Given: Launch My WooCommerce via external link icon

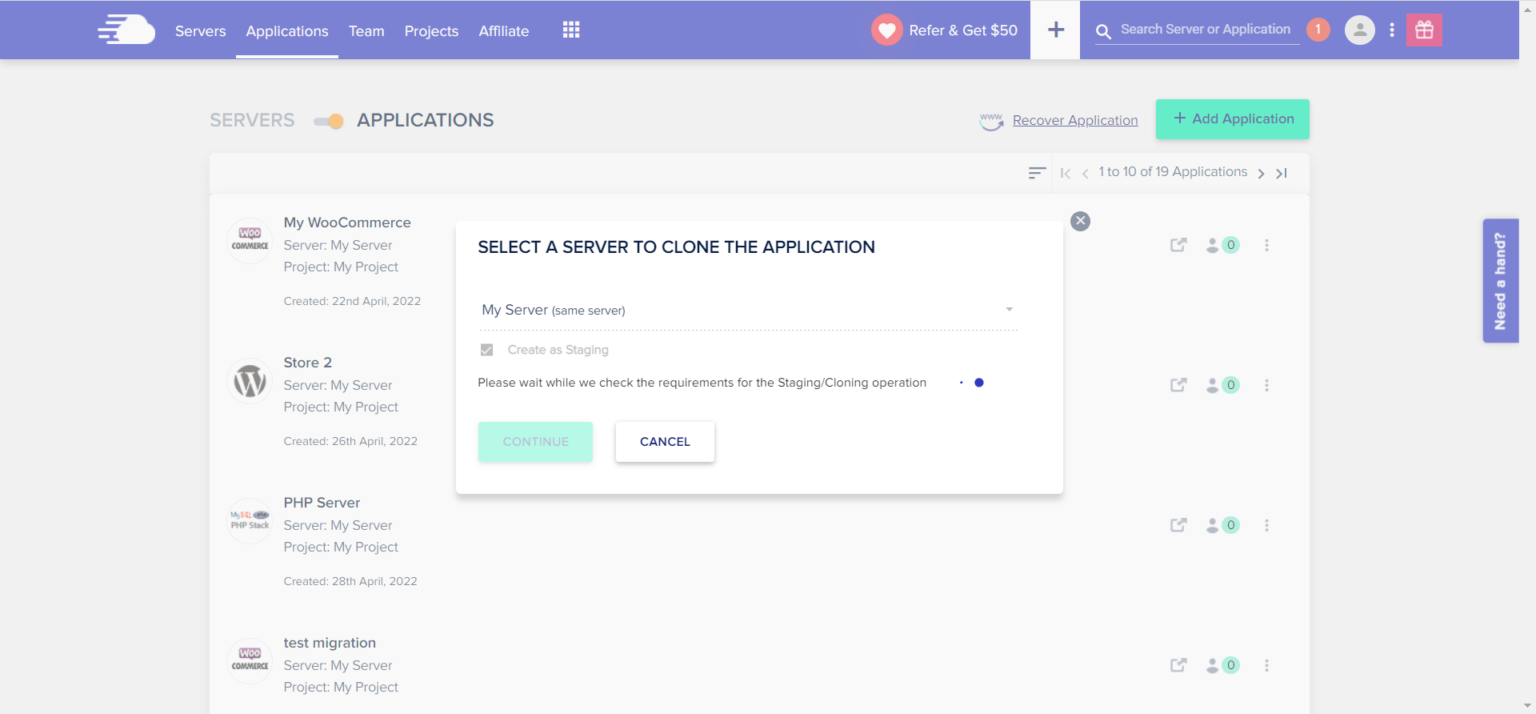Looking at the screenshot, I should (1178, 244).
